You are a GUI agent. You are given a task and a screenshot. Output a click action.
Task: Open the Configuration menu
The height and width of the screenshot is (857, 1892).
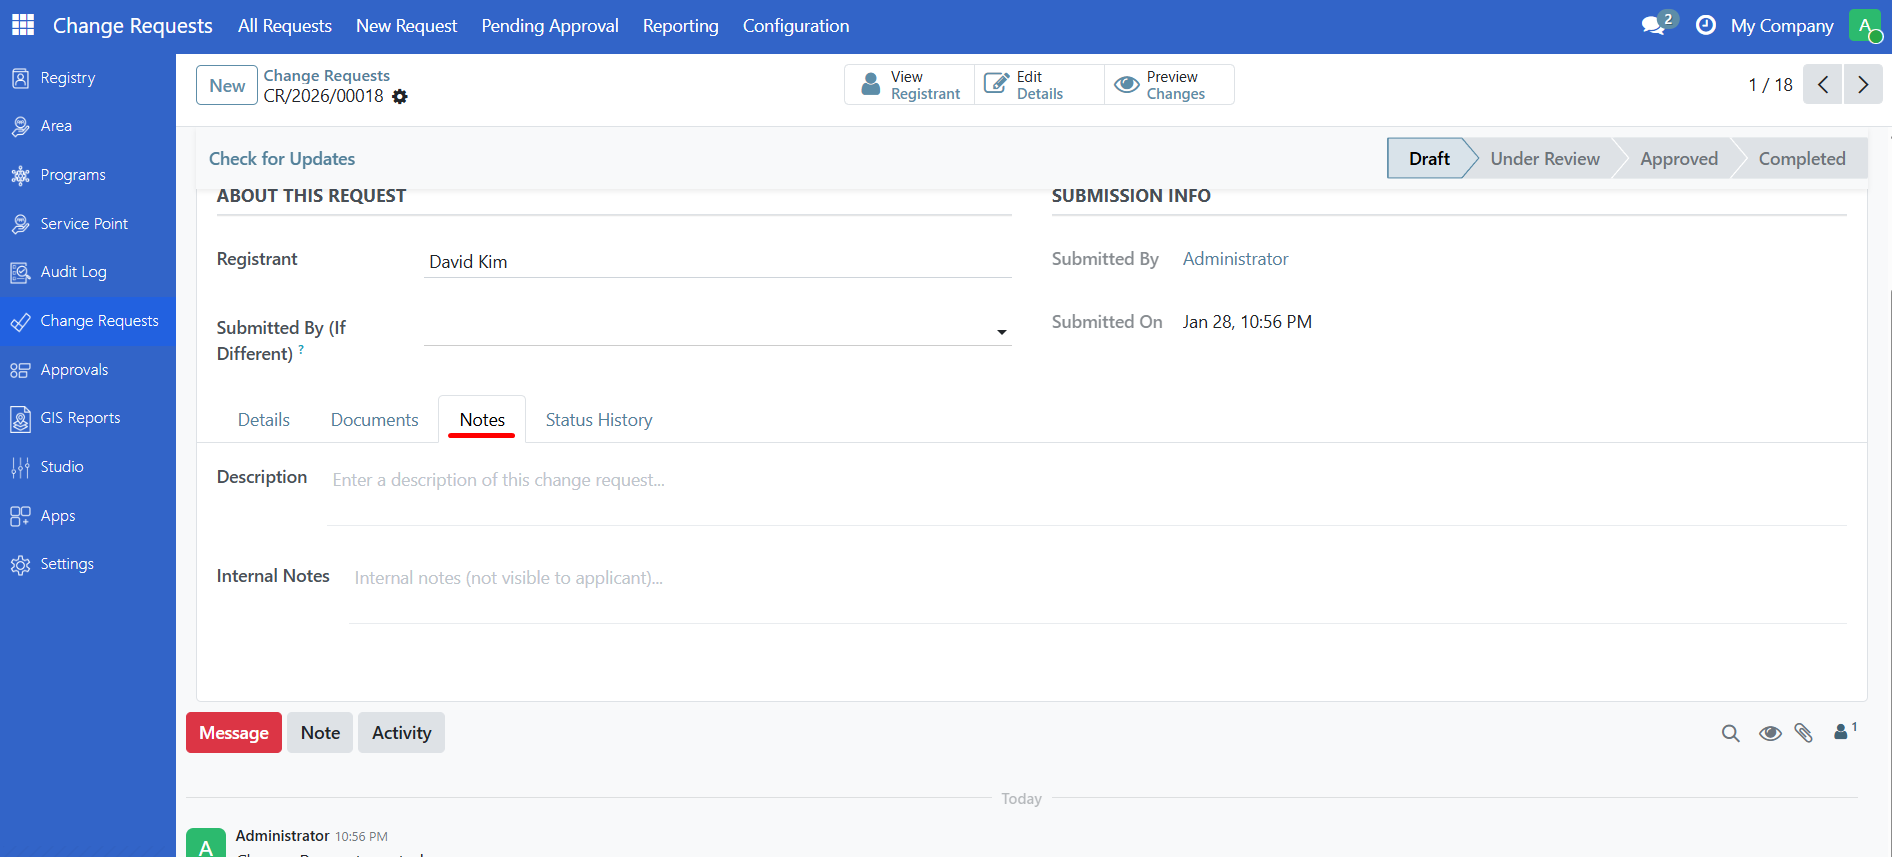795,26
